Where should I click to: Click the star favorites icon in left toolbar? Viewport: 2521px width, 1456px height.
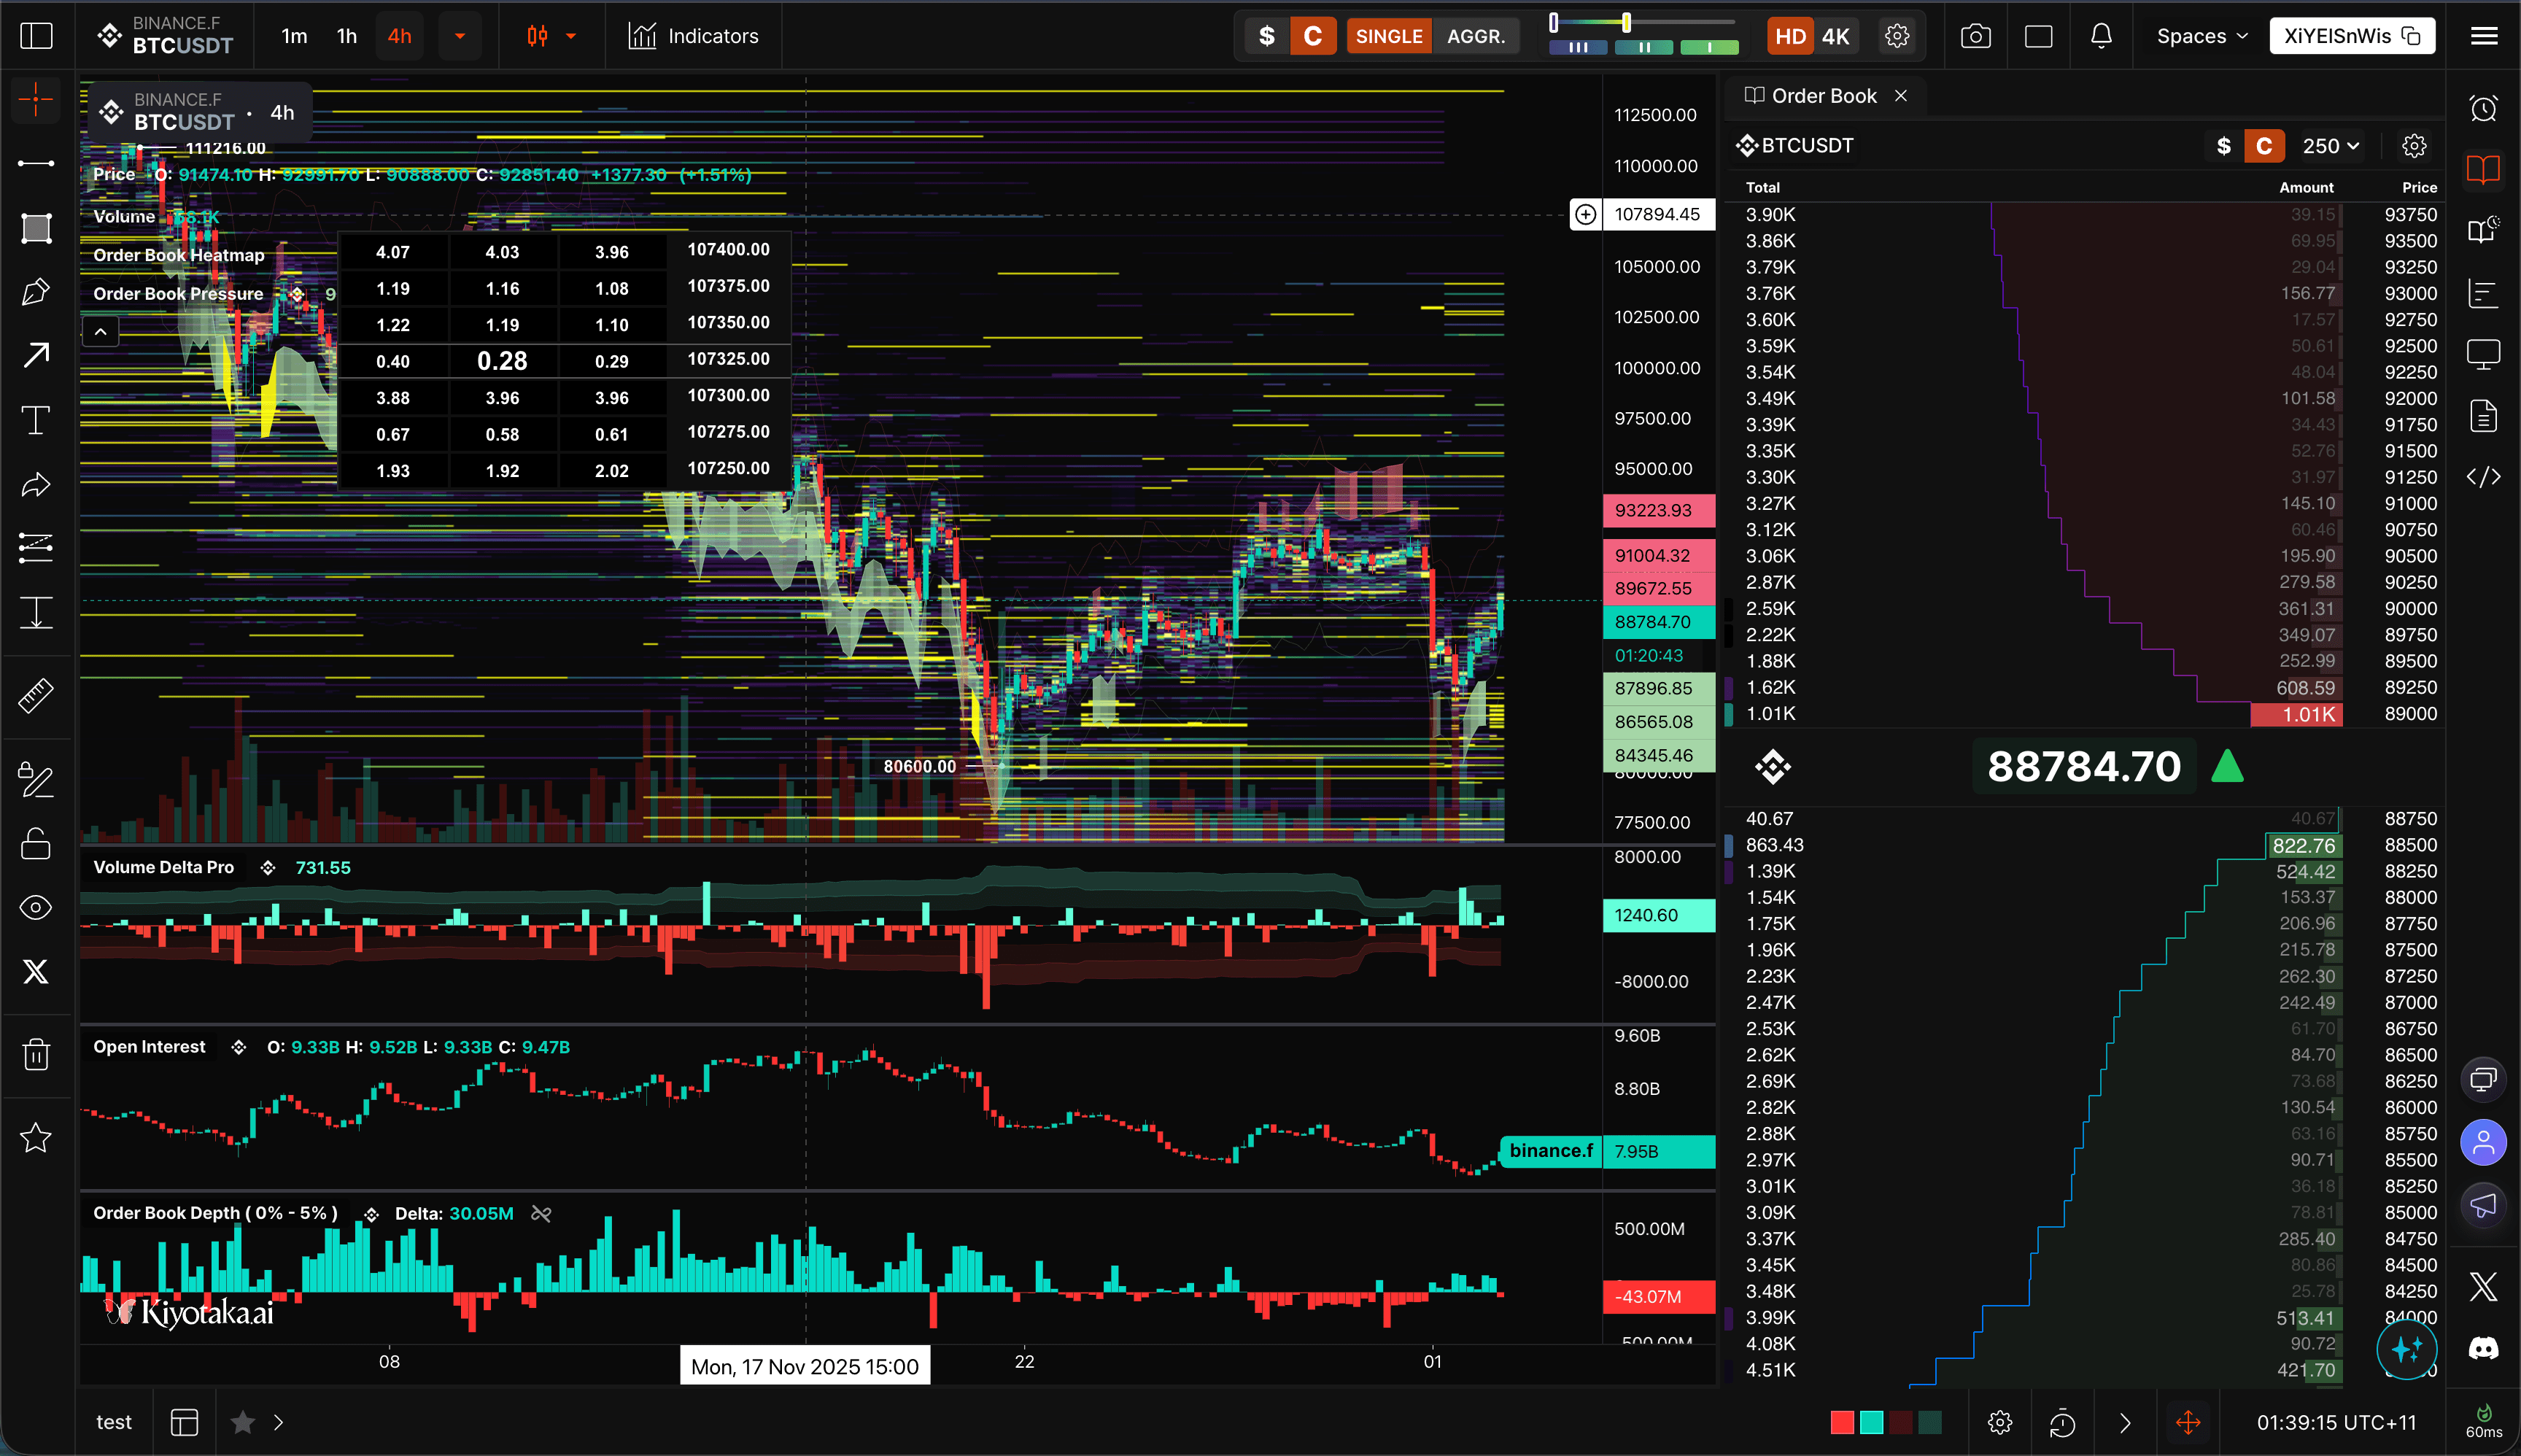pyautogui.click(x=36, y=1137)
